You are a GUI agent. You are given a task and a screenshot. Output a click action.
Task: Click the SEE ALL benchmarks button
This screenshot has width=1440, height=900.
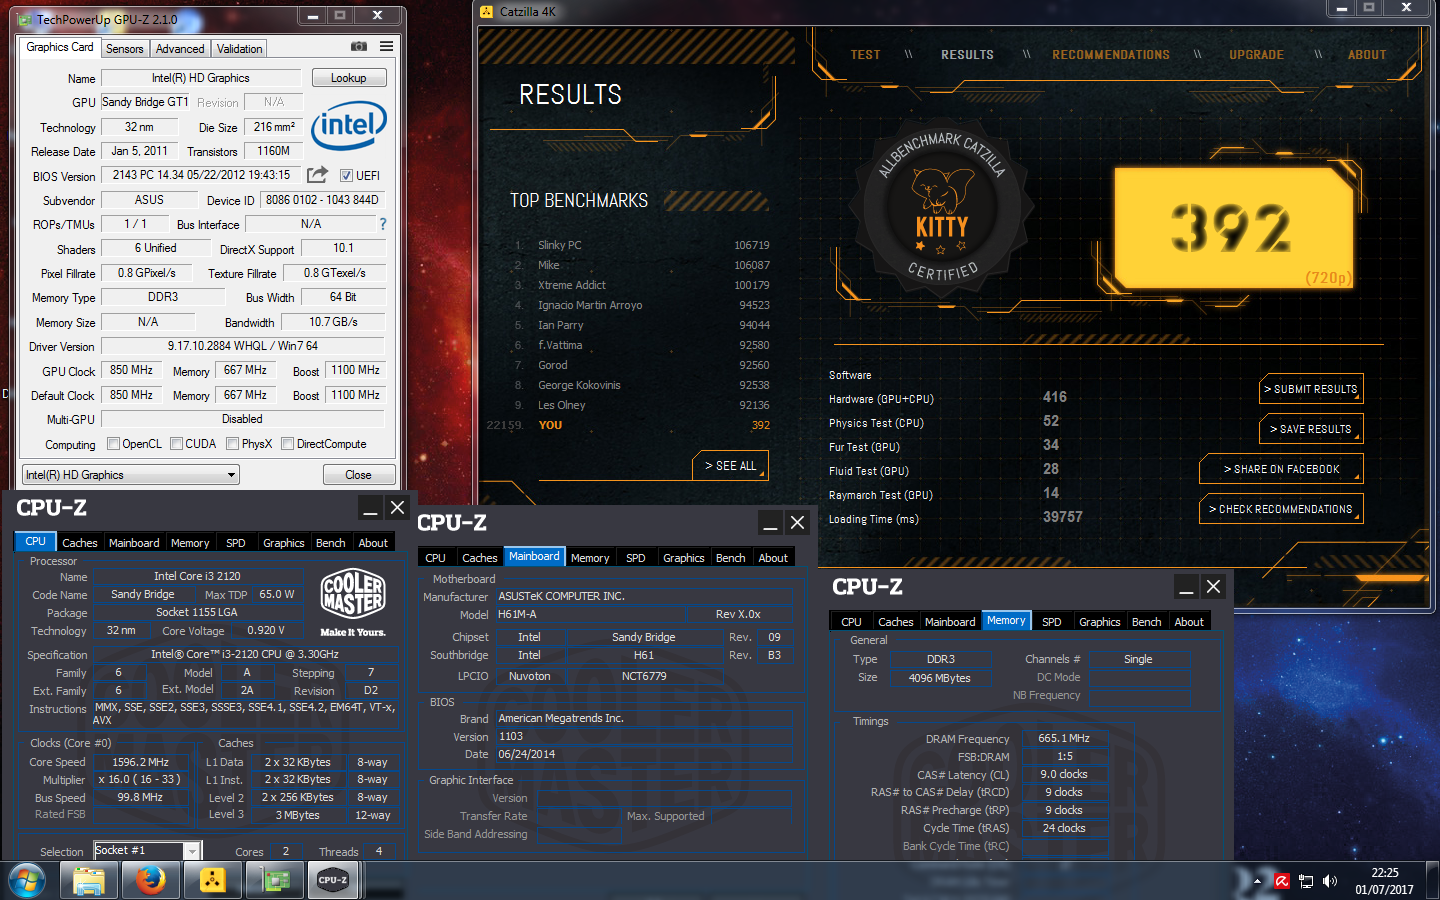click(730, 466)
